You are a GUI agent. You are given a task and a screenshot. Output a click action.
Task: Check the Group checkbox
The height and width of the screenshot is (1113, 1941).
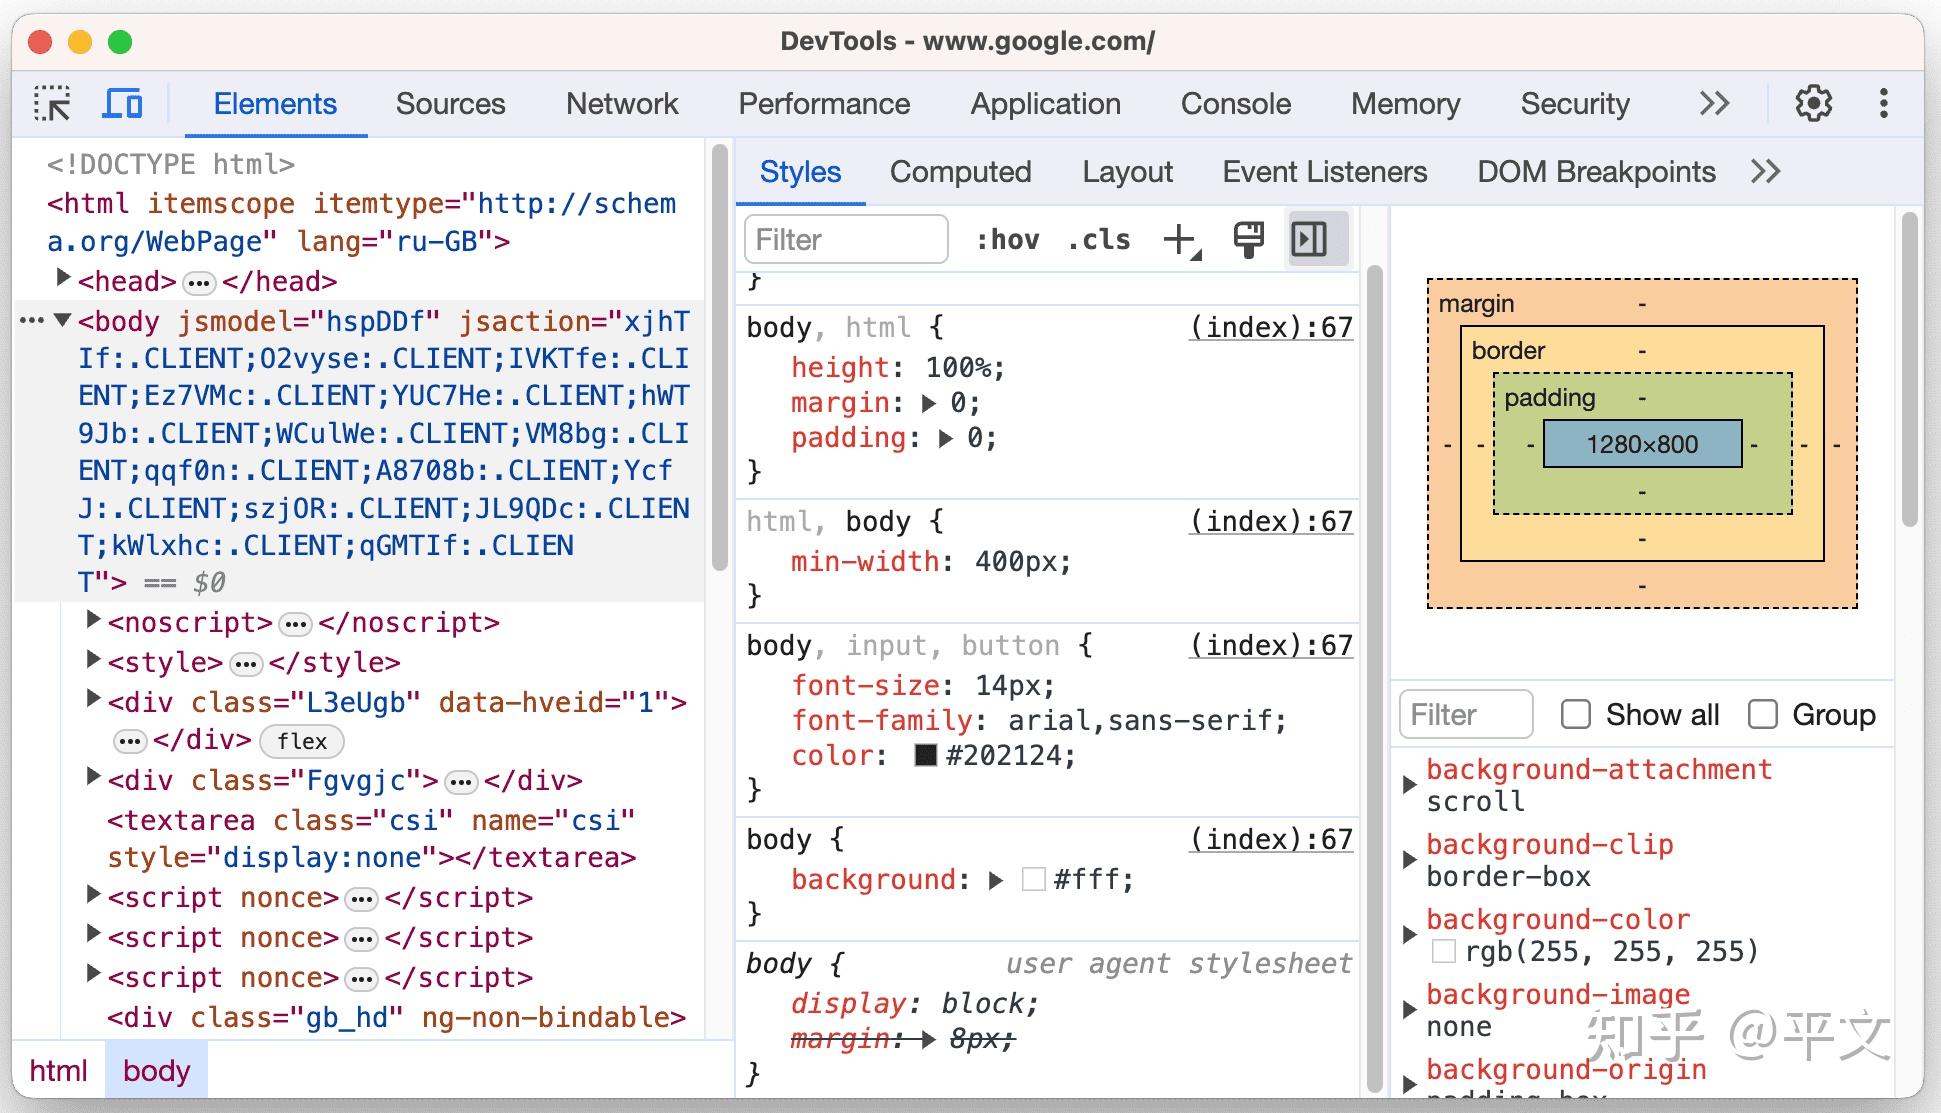(1762, 715)
